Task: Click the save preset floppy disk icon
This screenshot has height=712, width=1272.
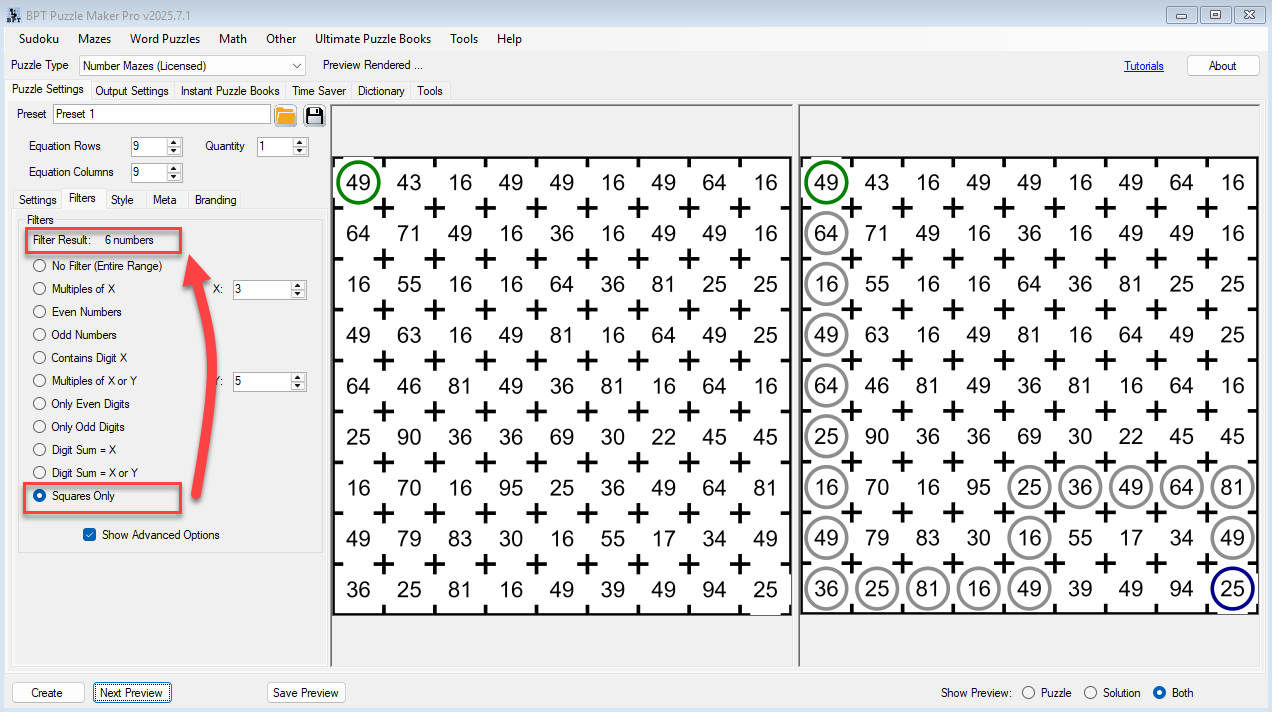Action: [x=314, y=115]
